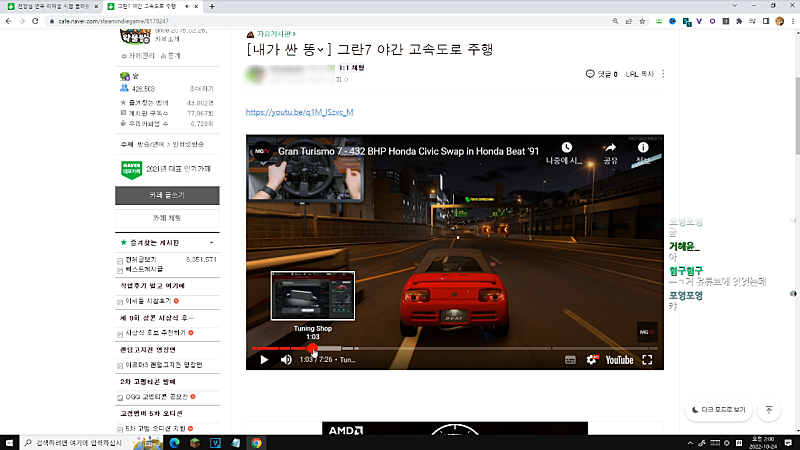Add video to Watch Later

(x=566, y=149)
